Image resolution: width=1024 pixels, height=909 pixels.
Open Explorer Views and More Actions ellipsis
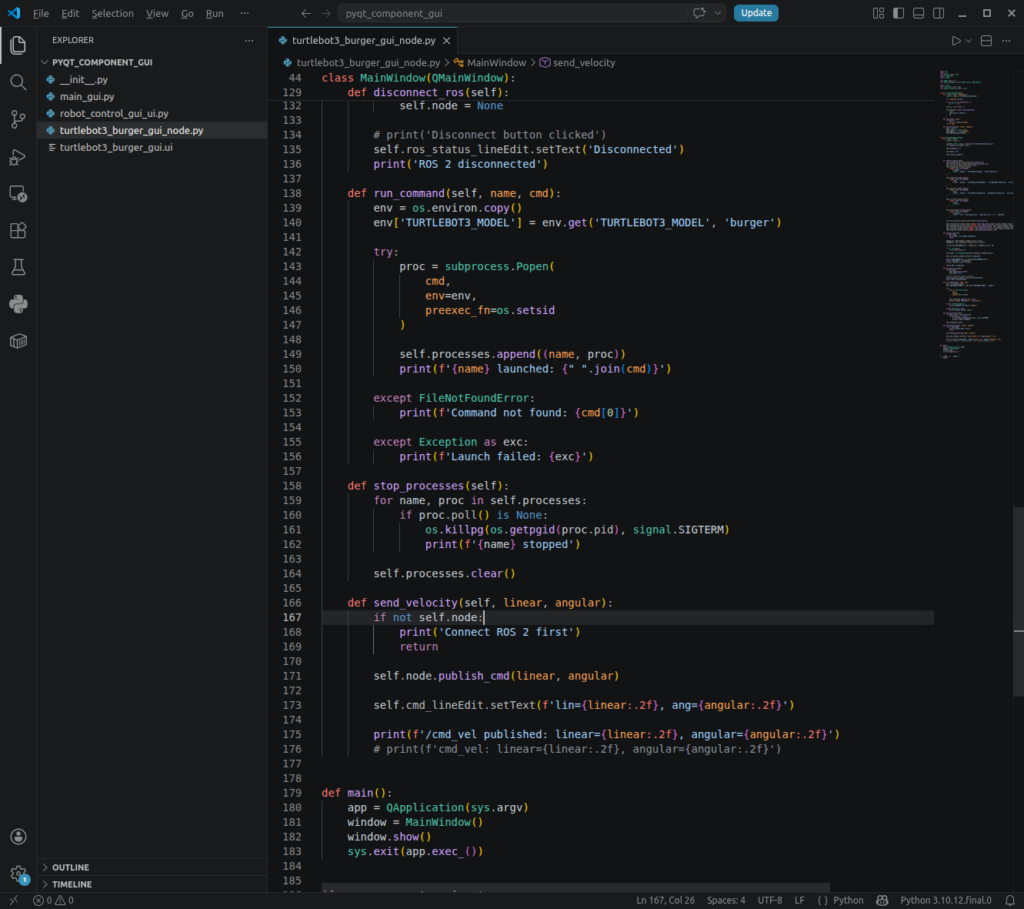pos(249,40)
